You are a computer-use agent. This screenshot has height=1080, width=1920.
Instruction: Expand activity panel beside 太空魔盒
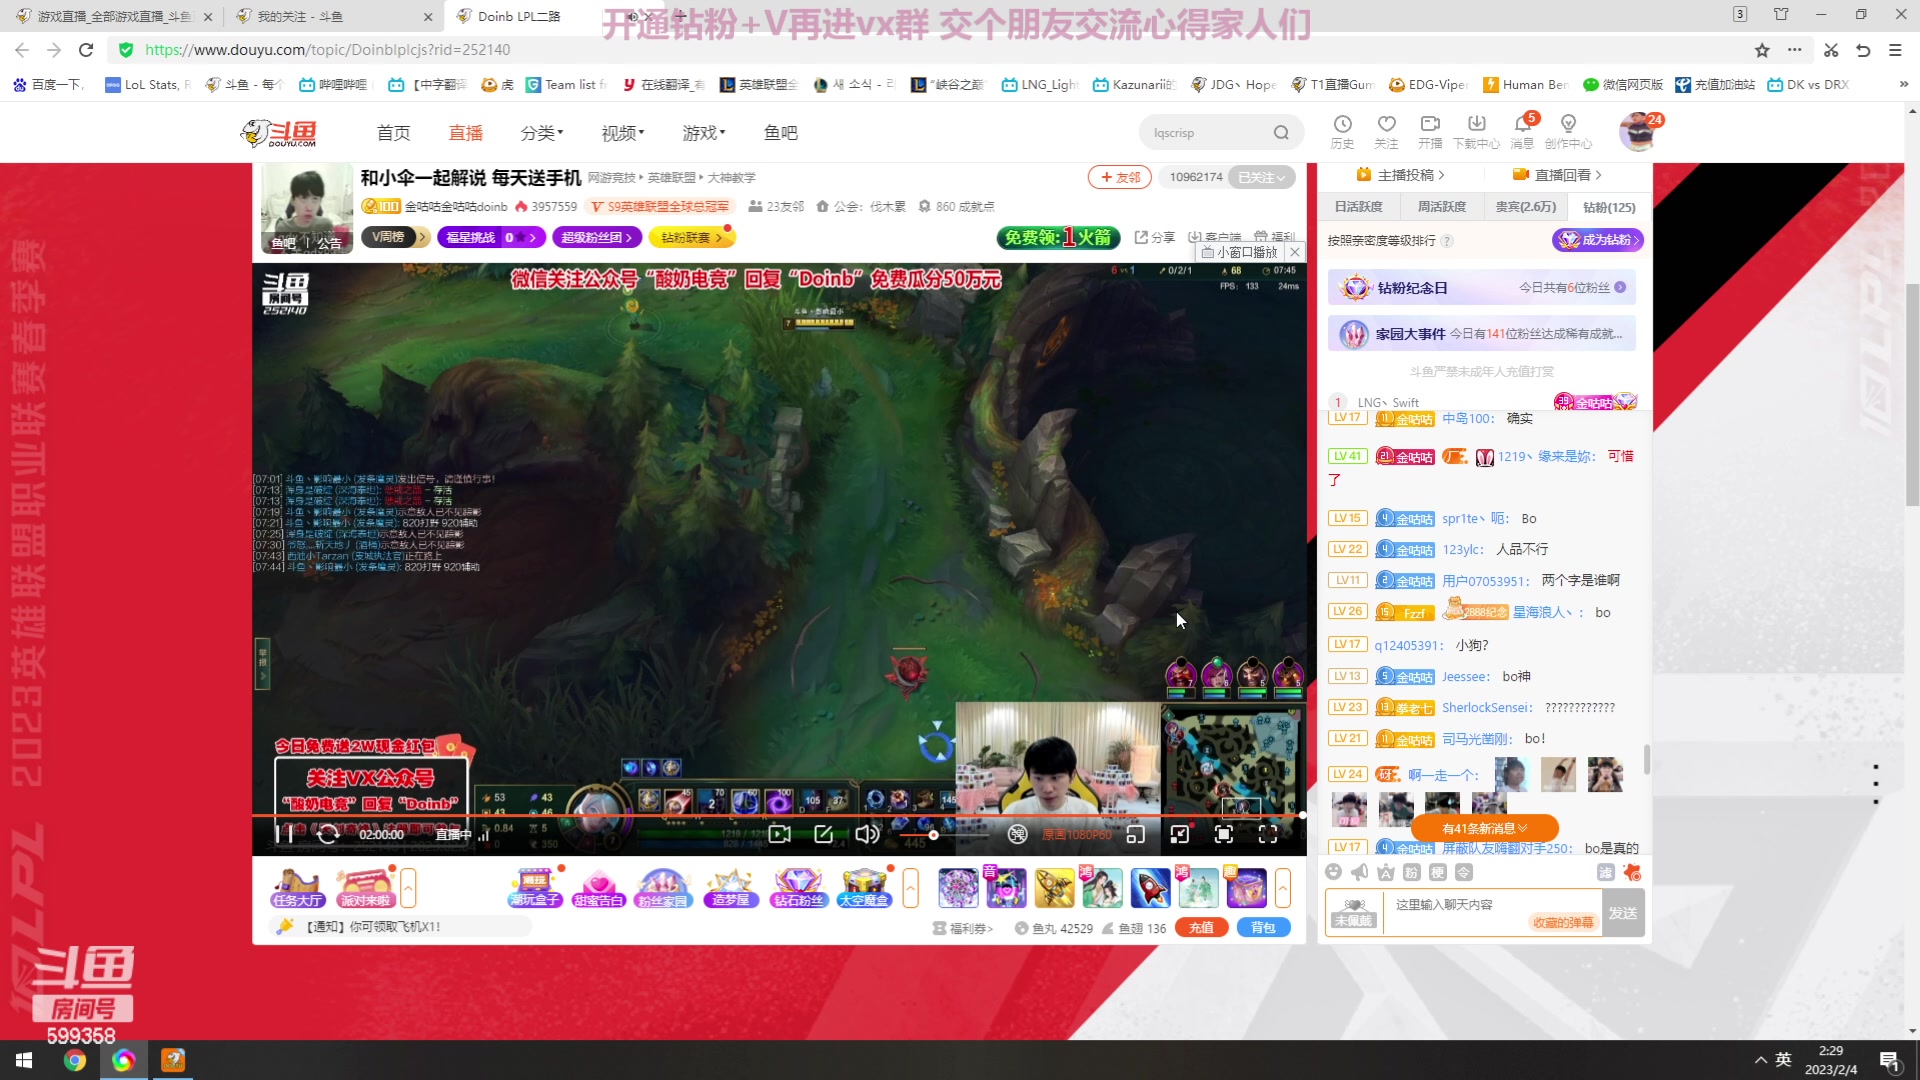pos(910,887)
